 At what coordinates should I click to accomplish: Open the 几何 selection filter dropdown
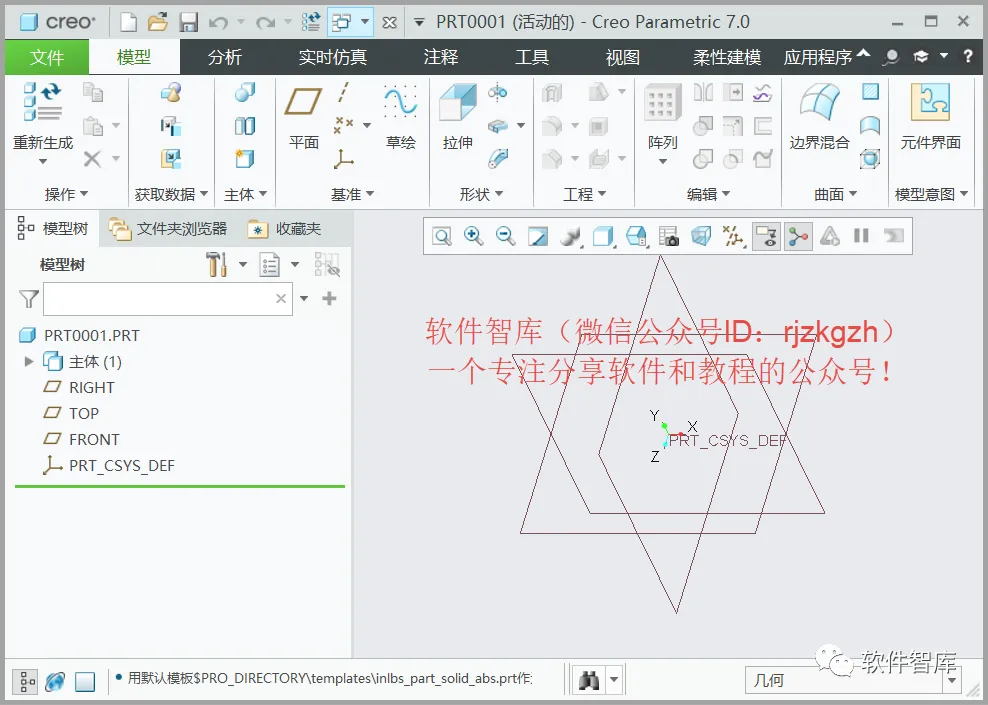pos(952,680)
